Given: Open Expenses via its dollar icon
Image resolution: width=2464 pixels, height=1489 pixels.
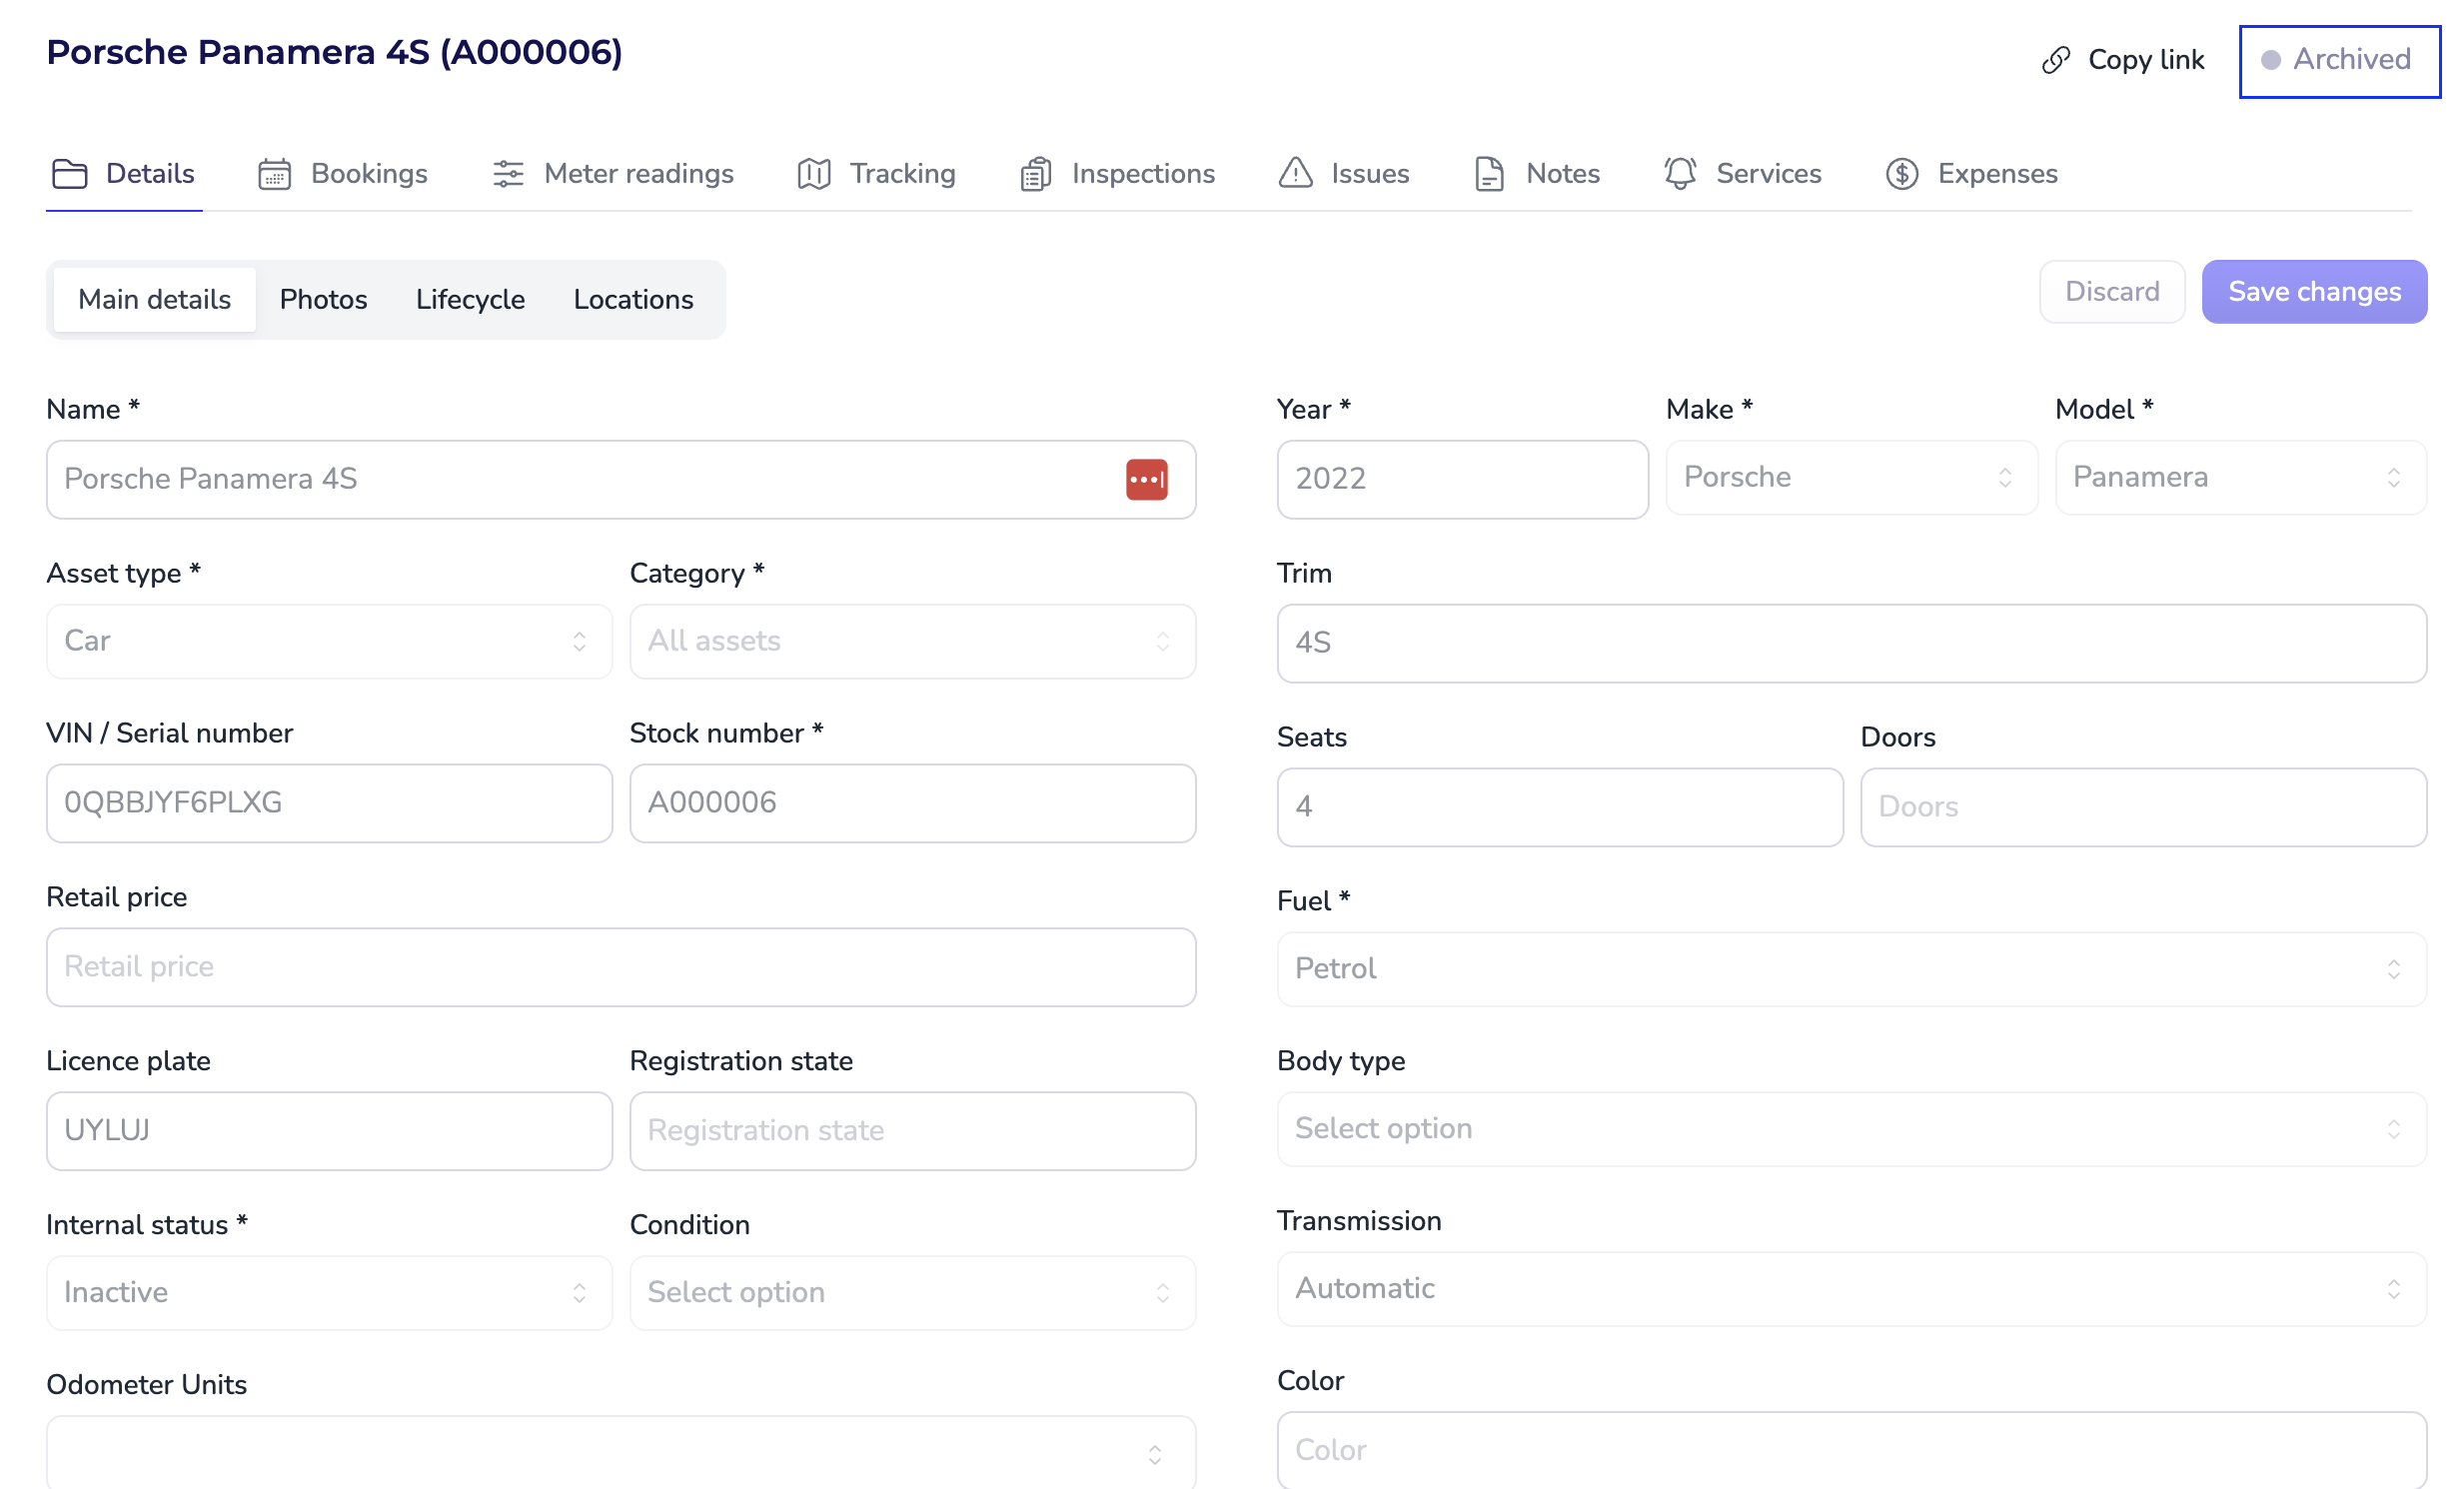Looking at the screenshot, I should click(1901, 174).
